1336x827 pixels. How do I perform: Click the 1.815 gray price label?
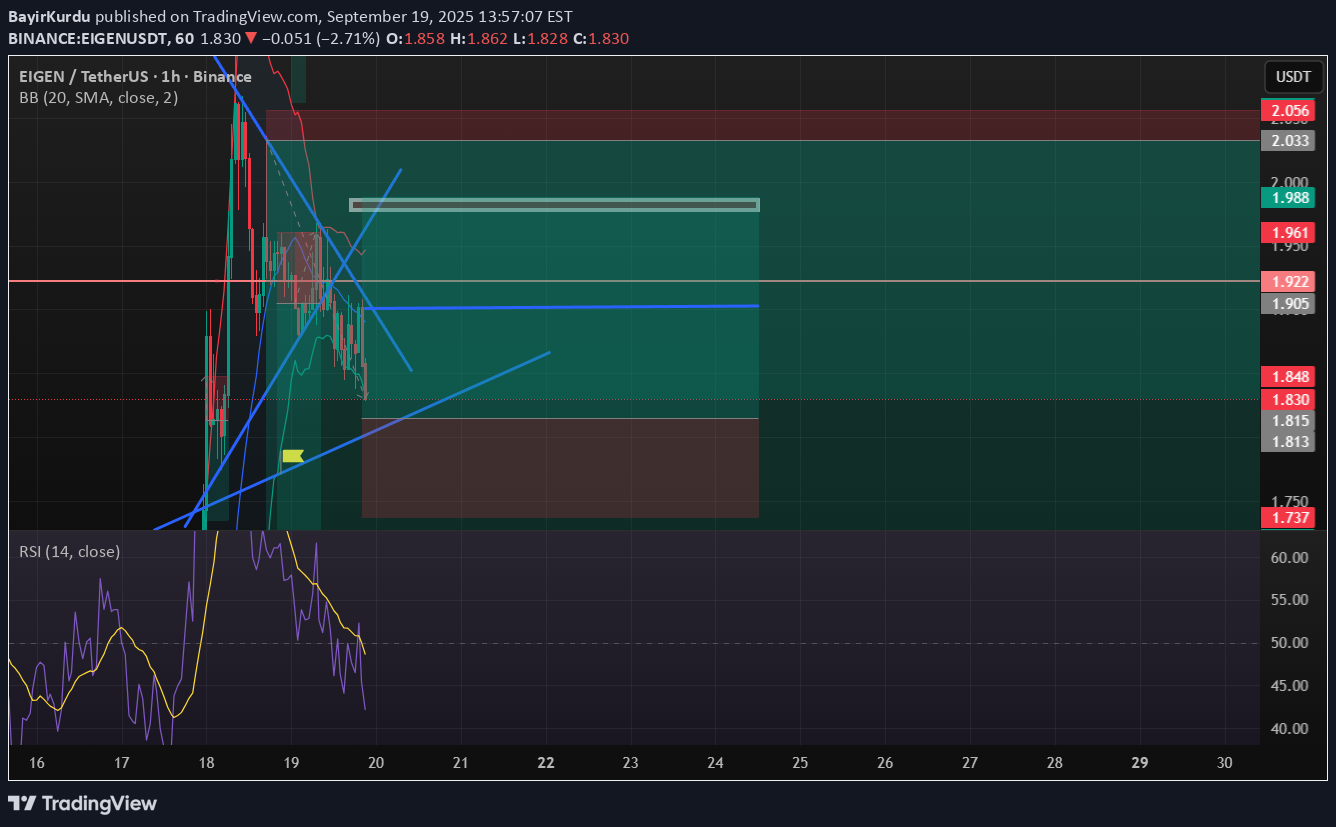pos(1287,420)
